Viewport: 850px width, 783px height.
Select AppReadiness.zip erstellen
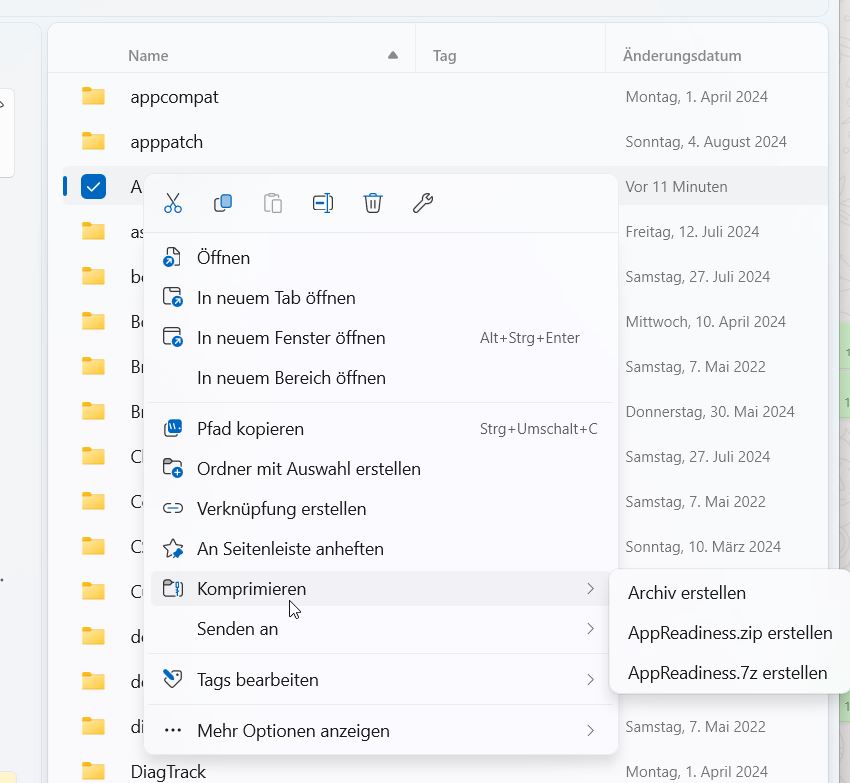pyautogui.click(x=730, y=633)
